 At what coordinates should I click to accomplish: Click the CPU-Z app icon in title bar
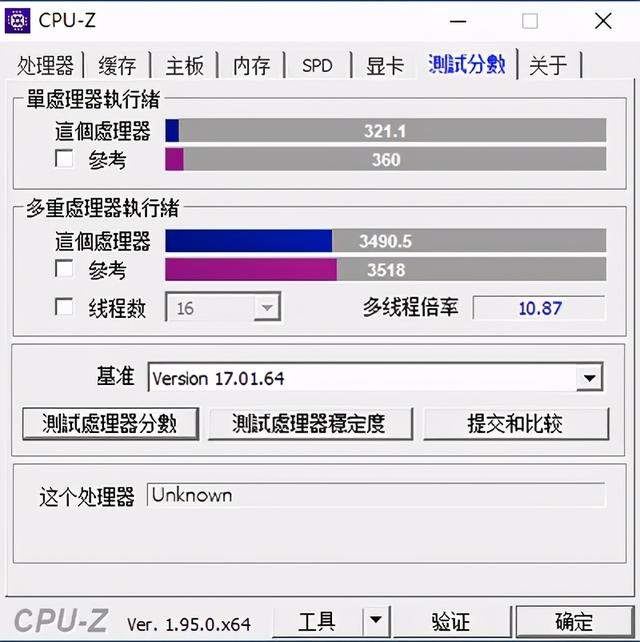tap(17, 20)
